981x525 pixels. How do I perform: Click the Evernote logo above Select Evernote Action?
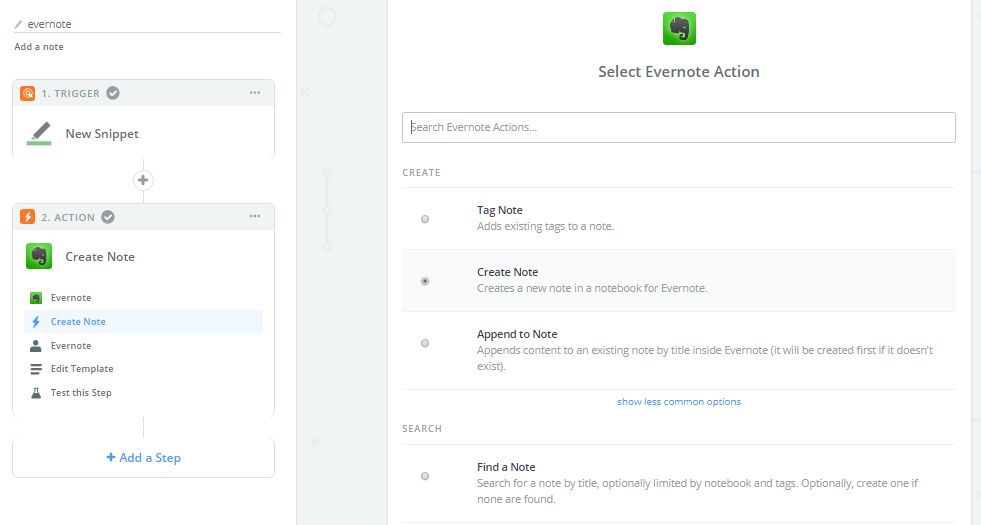[679, 28]
